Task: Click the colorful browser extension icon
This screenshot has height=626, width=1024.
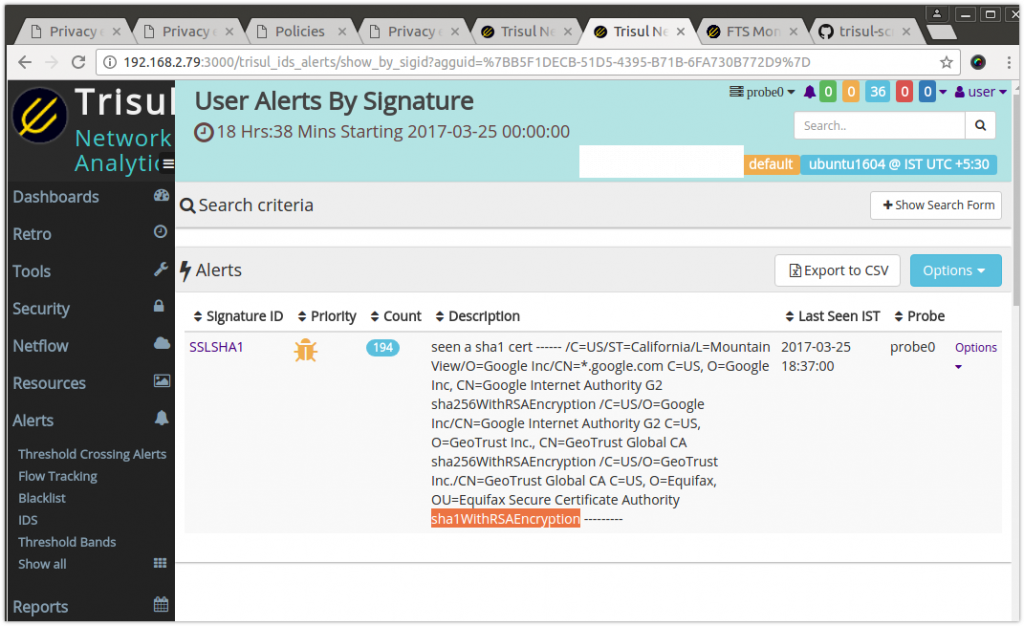Action: [978, 62]
